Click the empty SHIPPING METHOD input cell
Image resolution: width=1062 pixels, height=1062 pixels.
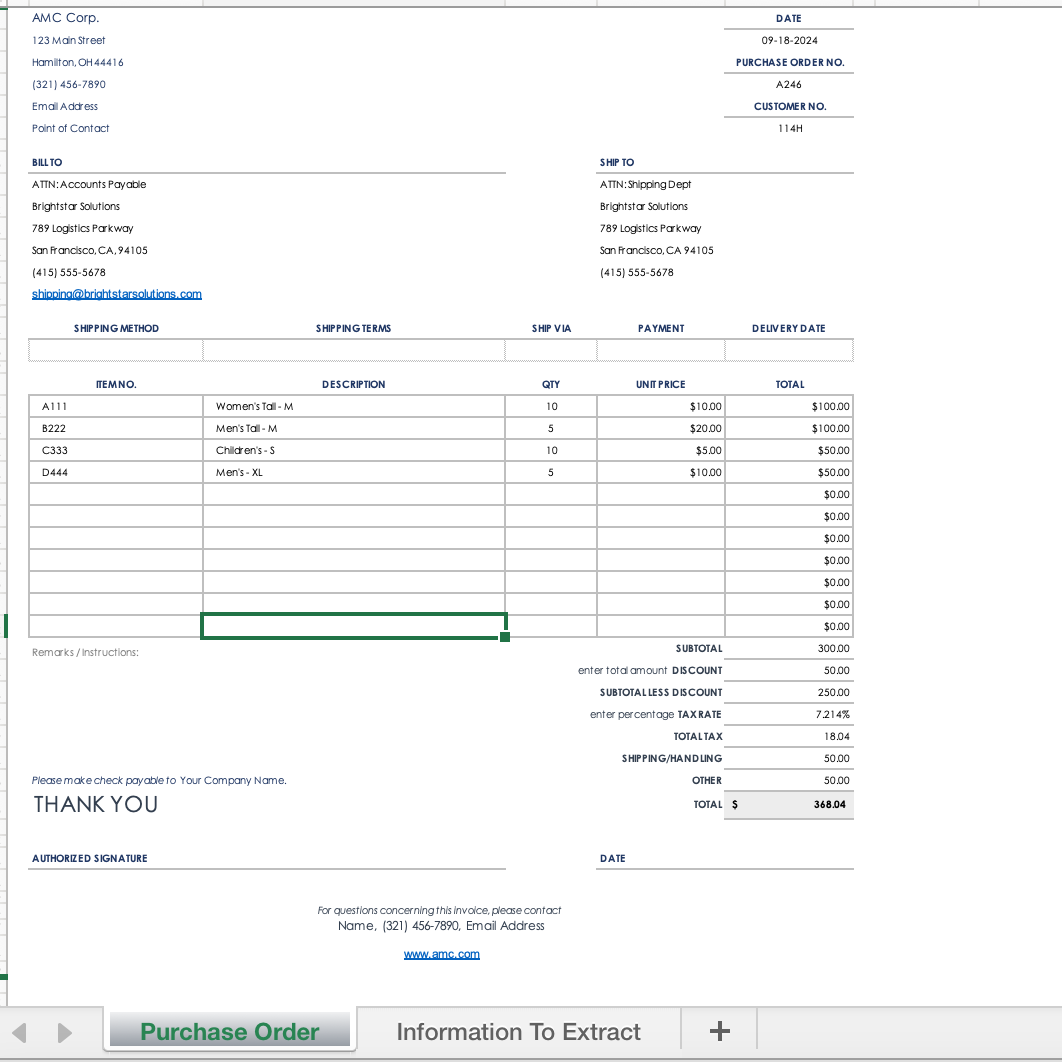117,349
